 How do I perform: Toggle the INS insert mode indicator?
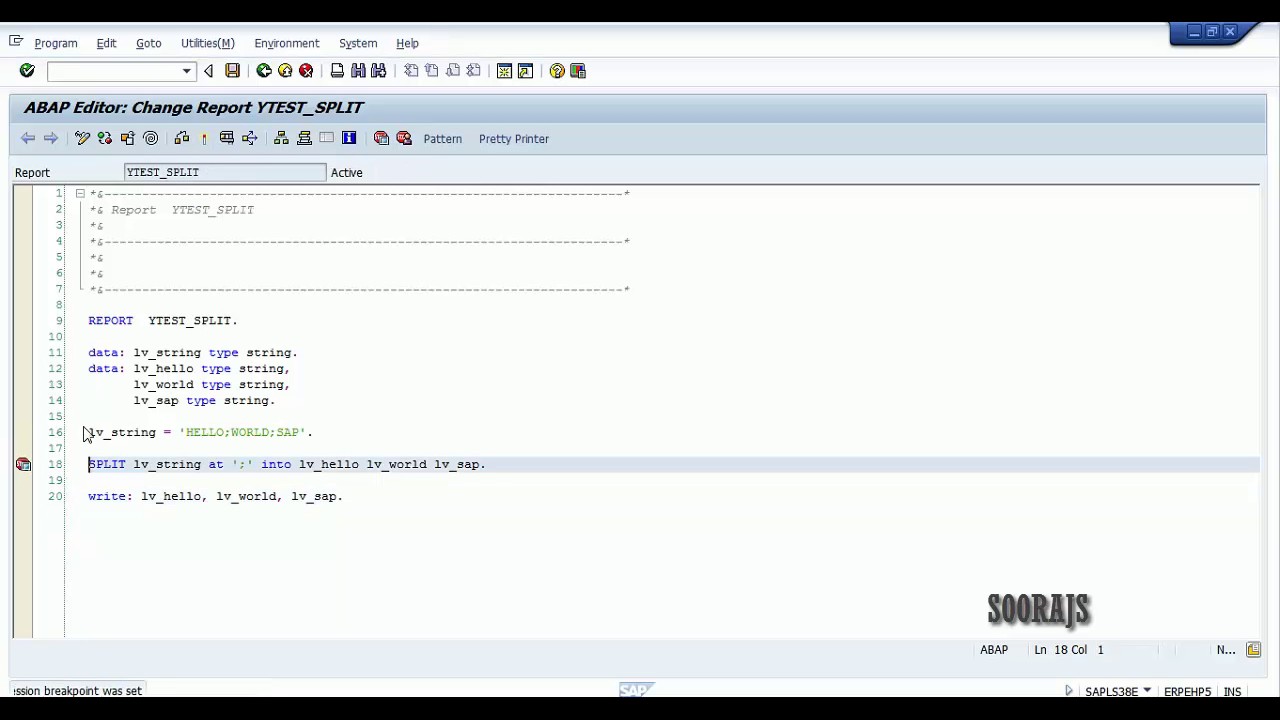click(1232, 691)
